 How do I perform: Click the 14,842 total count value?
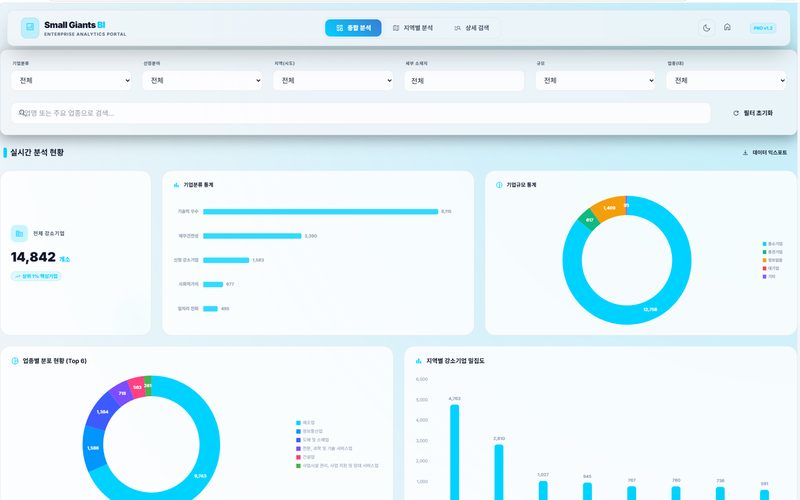[x=33, y=257]
